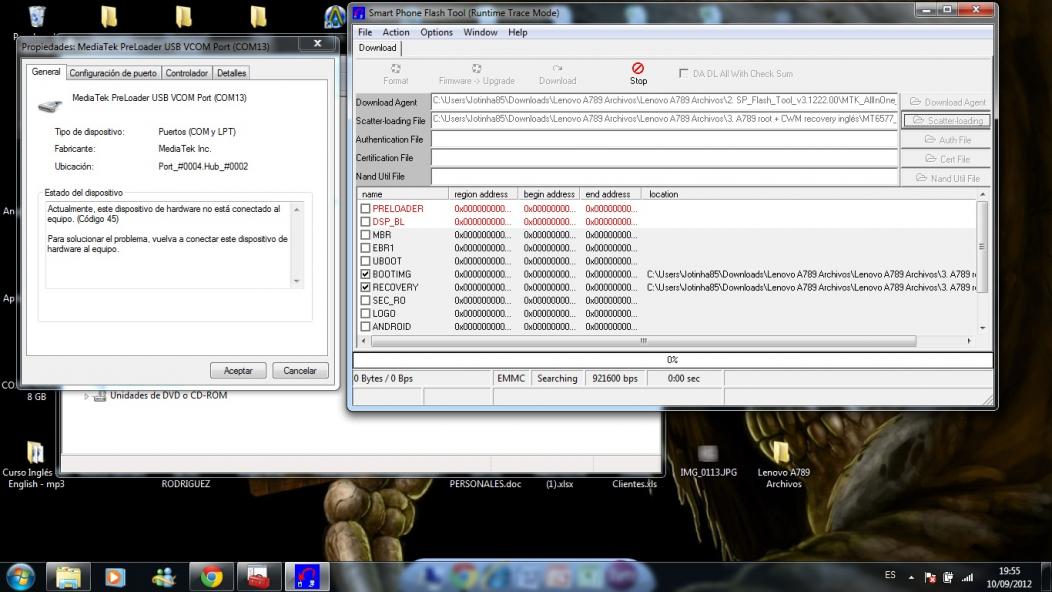This screenshot has width=1052, height=592.
Task: Open the Recycle Bin desktop icon
Action: (37, 16)
